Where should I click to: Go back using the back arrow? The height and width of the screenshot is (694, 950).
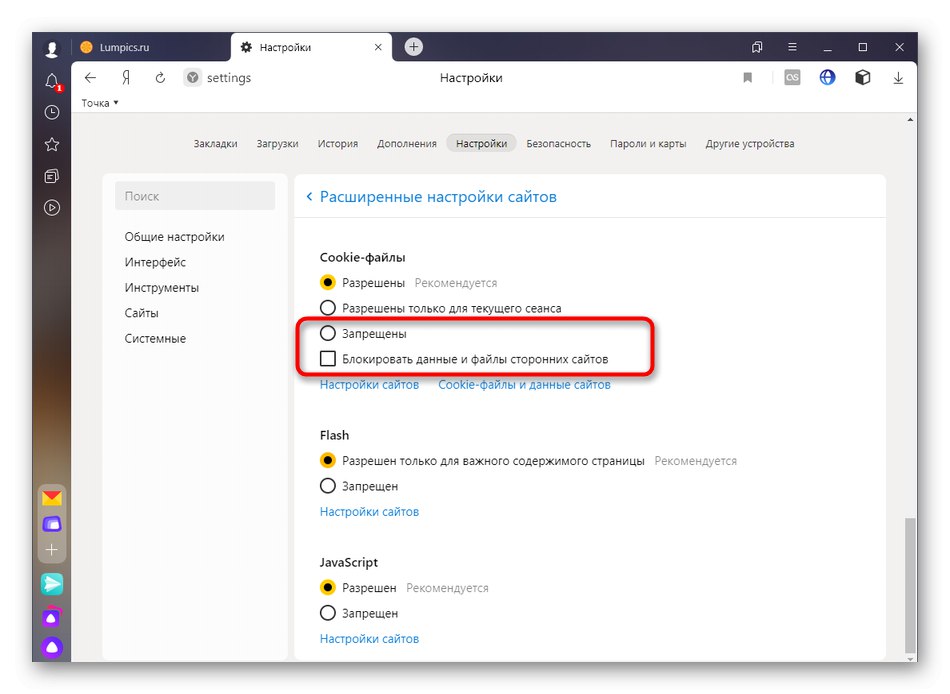pos(91,78)
